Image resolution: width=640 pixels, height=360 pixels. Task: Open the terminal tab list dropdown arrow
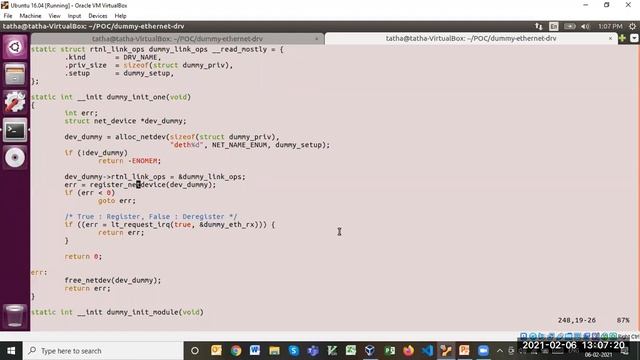coord(634,38)
